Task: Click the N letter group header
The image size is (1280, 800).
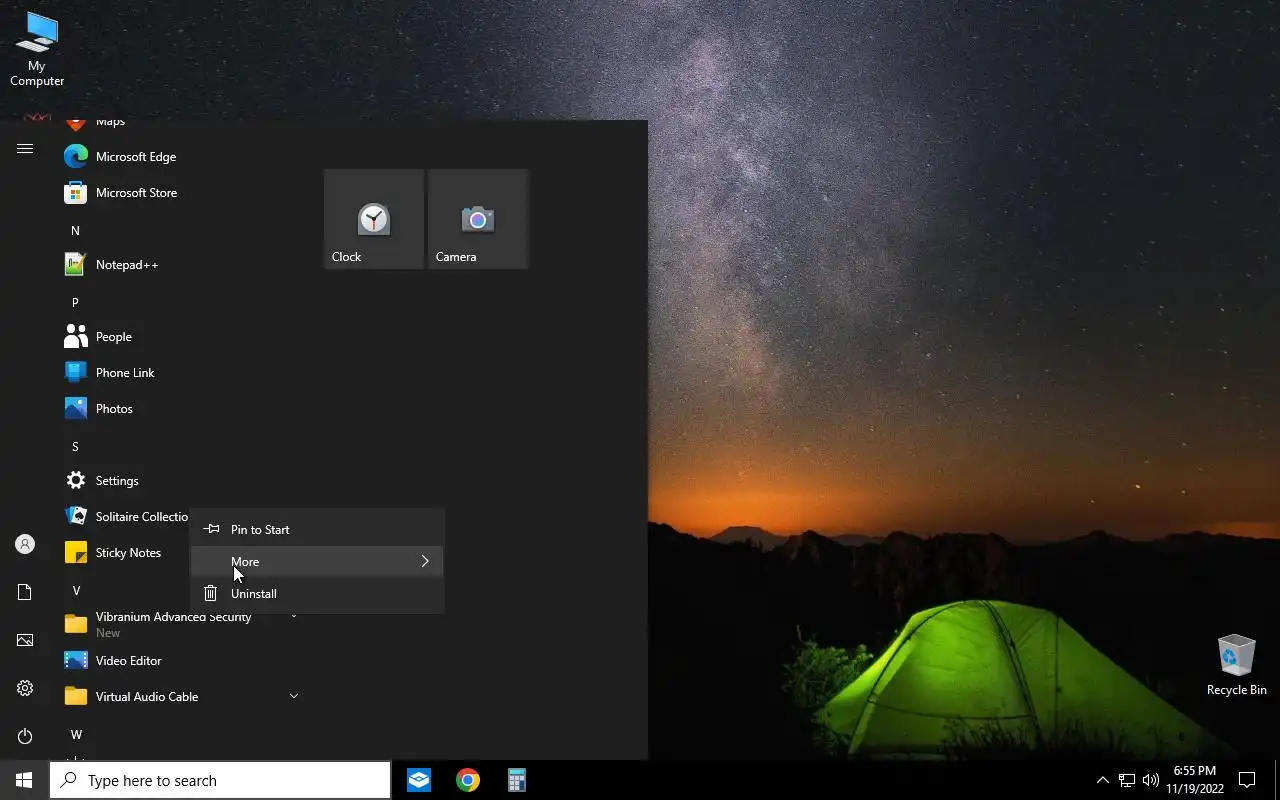Action: coord(75,230)
